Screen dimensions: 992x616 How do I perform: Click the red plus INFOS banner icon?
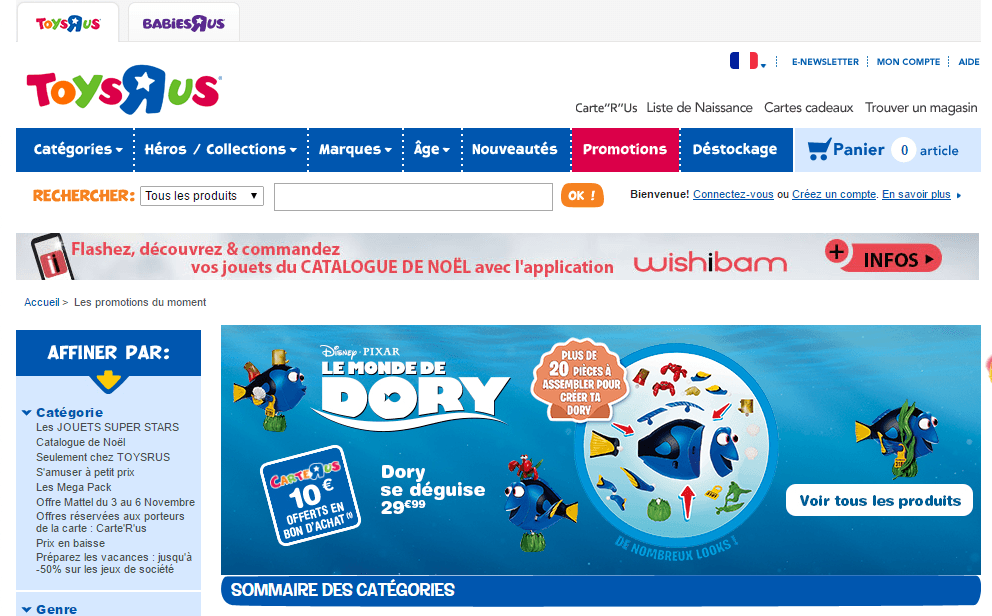883,257
